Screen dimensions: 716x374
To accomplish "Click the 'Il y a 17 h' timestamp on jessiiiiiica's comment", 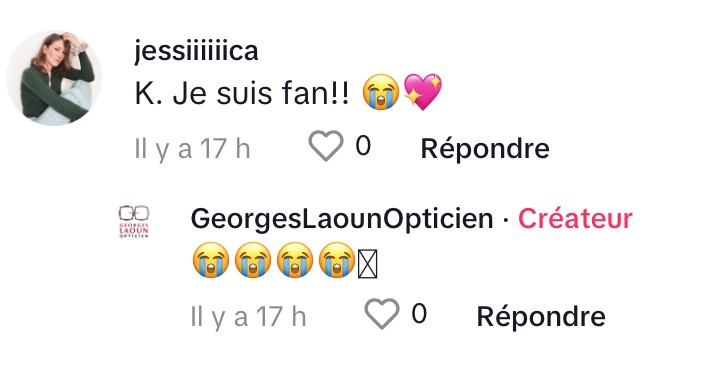I will tap(192, 149).
